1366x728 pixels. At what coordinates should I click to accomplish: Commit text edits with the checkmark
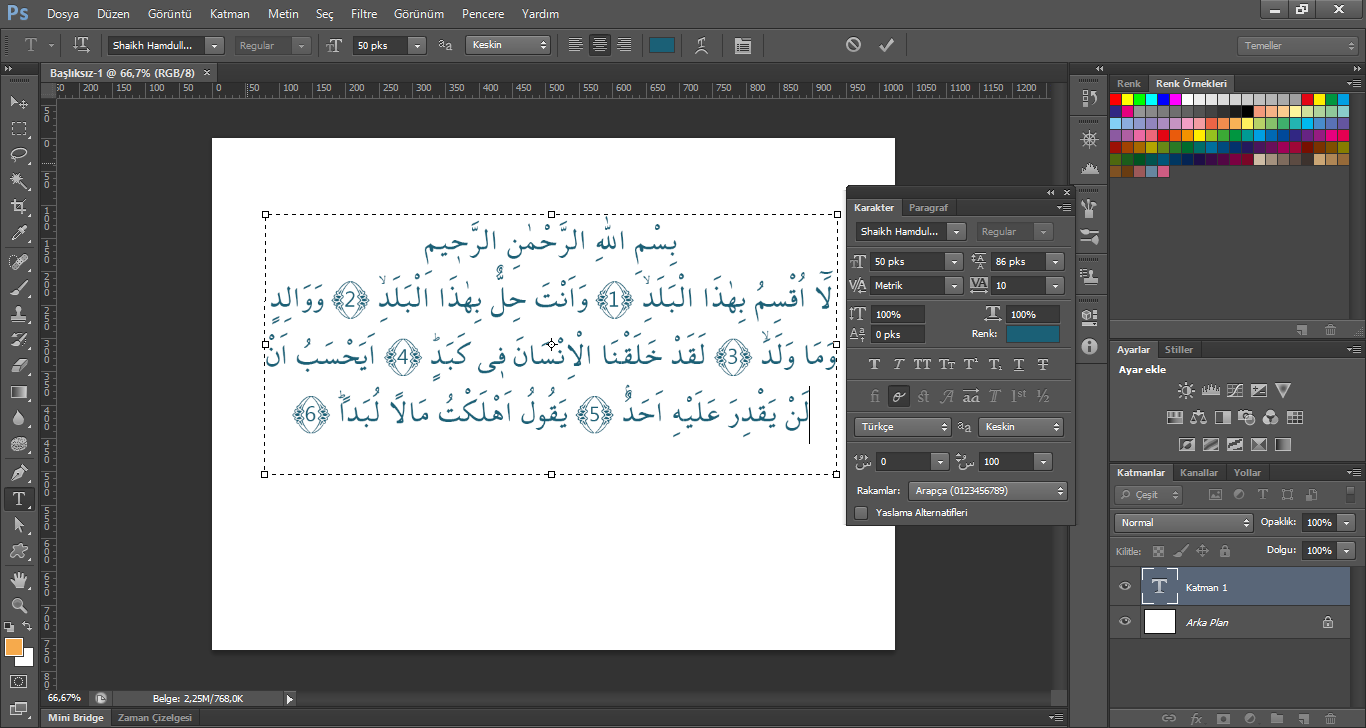[886, 45]
